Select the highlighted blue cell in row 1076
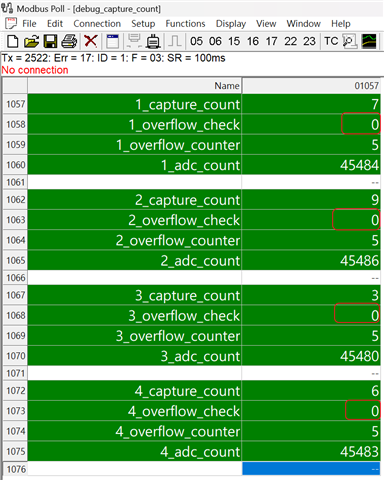The height and width of the screenshot is (480, 384). (311, 469)
